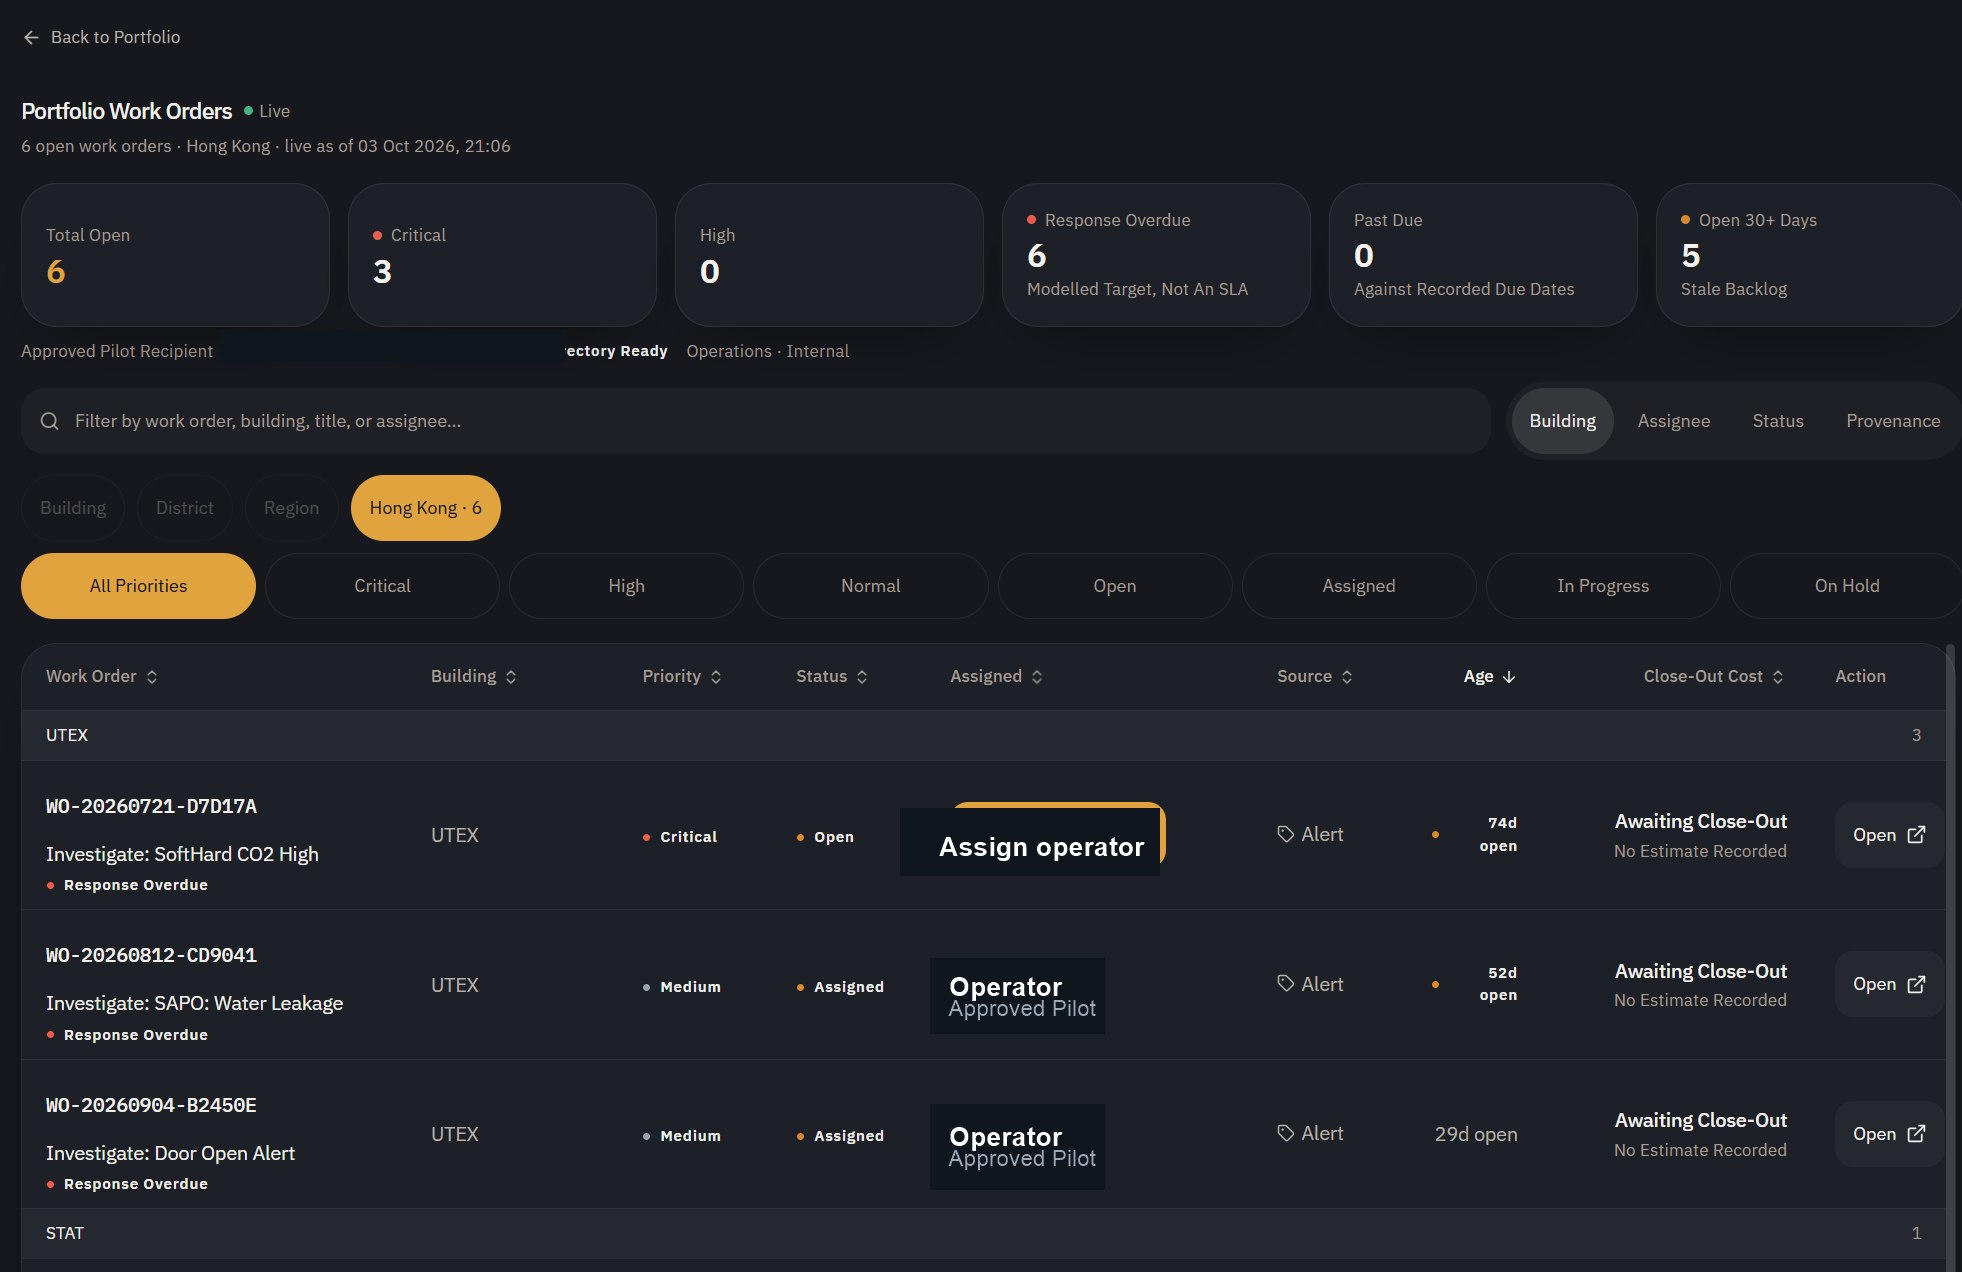1962x1272 pixels.
Task: Click the Open 30+ Days summary card
Action: click(x=1809, y=255)
